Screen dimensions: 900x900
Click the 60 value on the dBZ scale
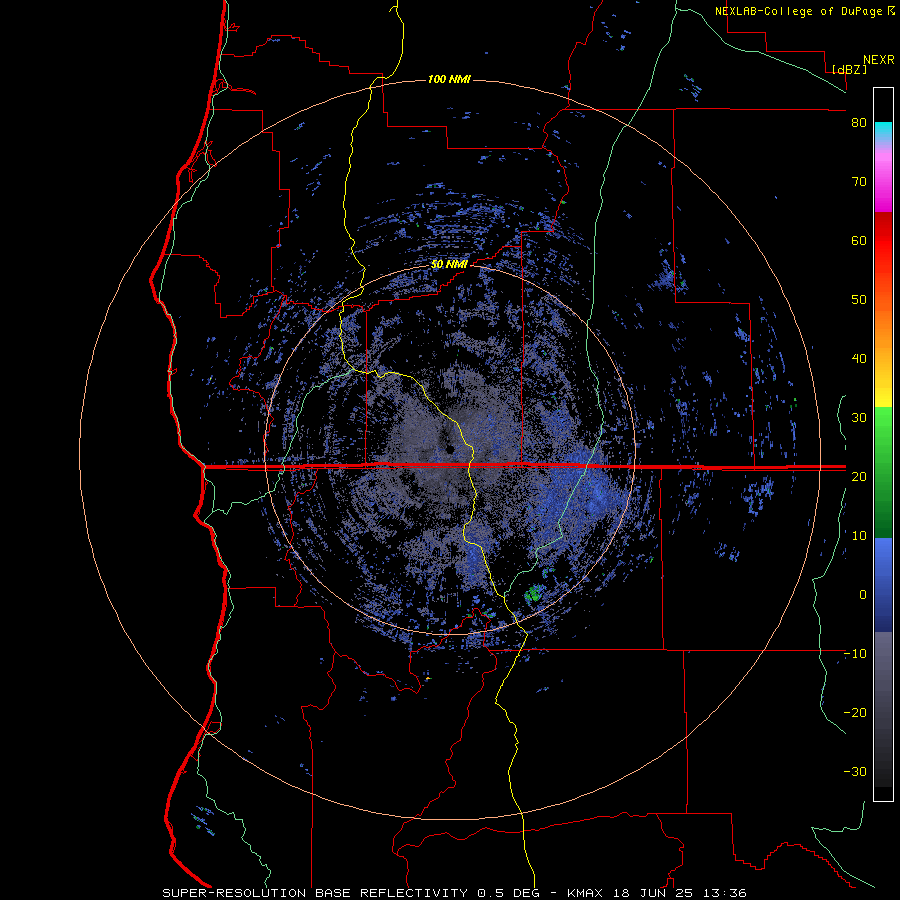pyautogui.click(x=859, y=240)
